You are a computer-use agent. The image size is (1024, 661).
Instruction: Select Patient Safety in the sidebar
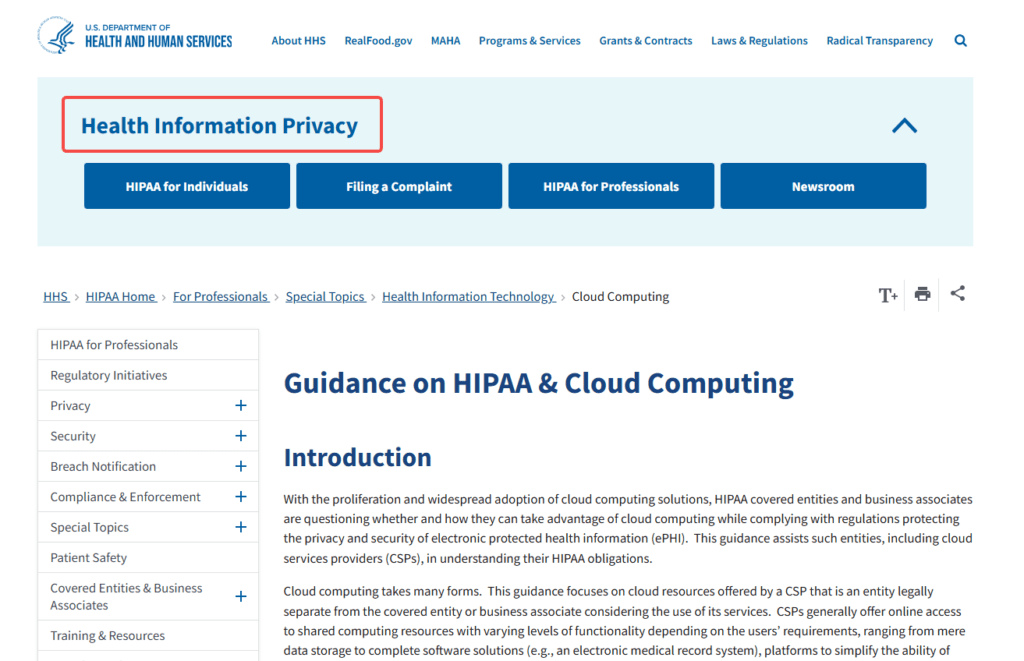pyautogui.click(x=89, y=558)
